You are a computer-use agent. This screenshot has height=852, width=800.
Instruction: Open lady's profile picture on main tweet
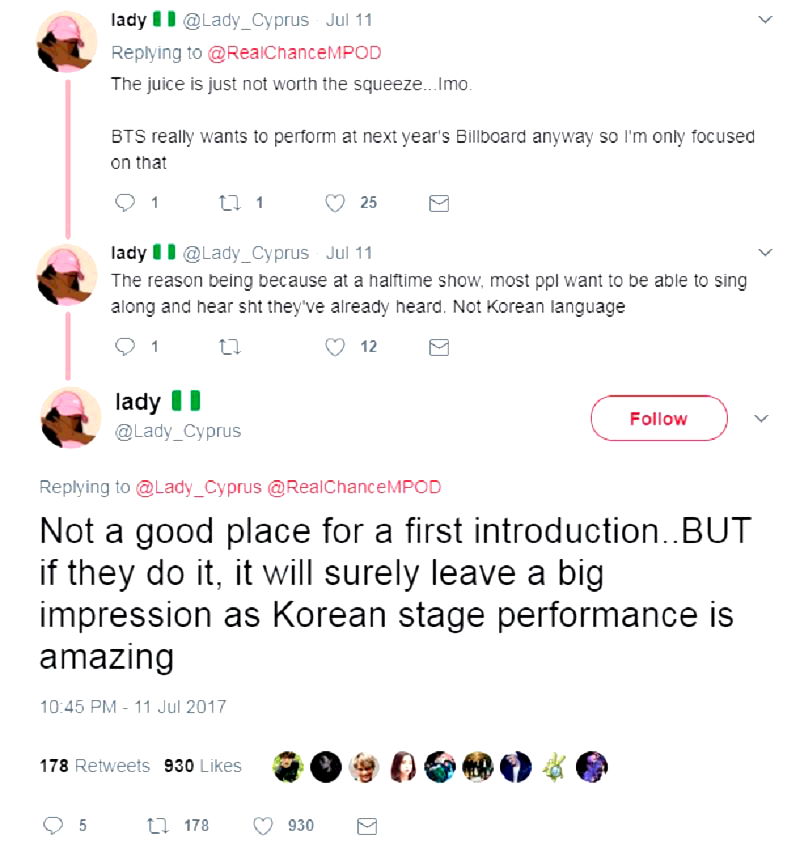(68, 417)
